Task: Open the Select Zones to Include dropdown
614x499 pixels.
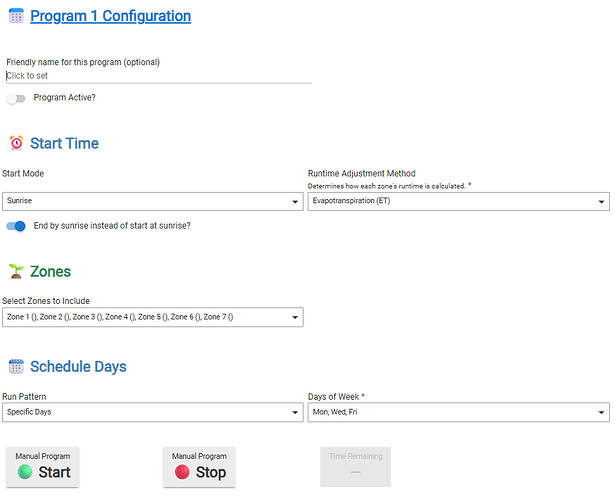Action: point(153,317)
